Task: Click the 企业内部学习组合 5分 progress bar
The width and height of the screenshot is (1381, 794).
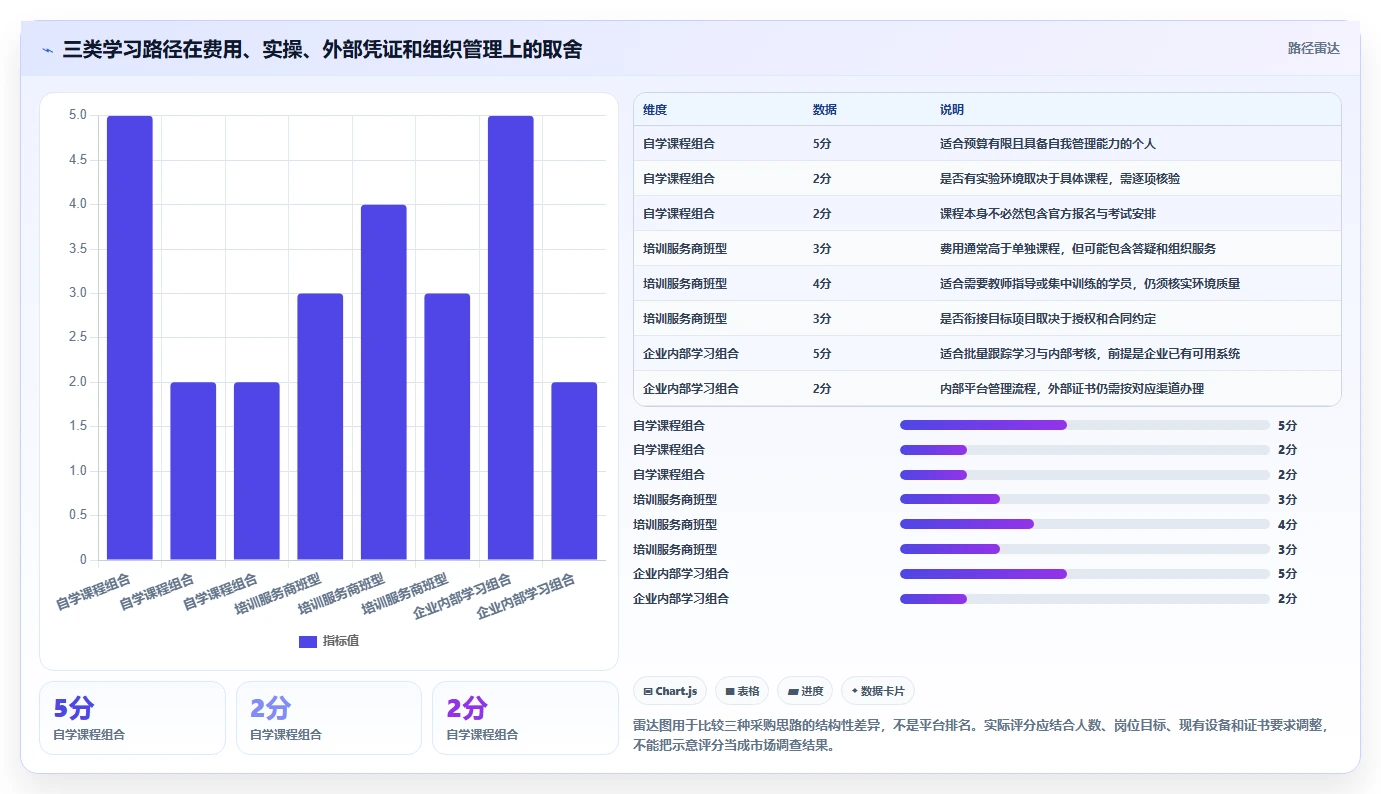Action: (x=1085, y=574)
